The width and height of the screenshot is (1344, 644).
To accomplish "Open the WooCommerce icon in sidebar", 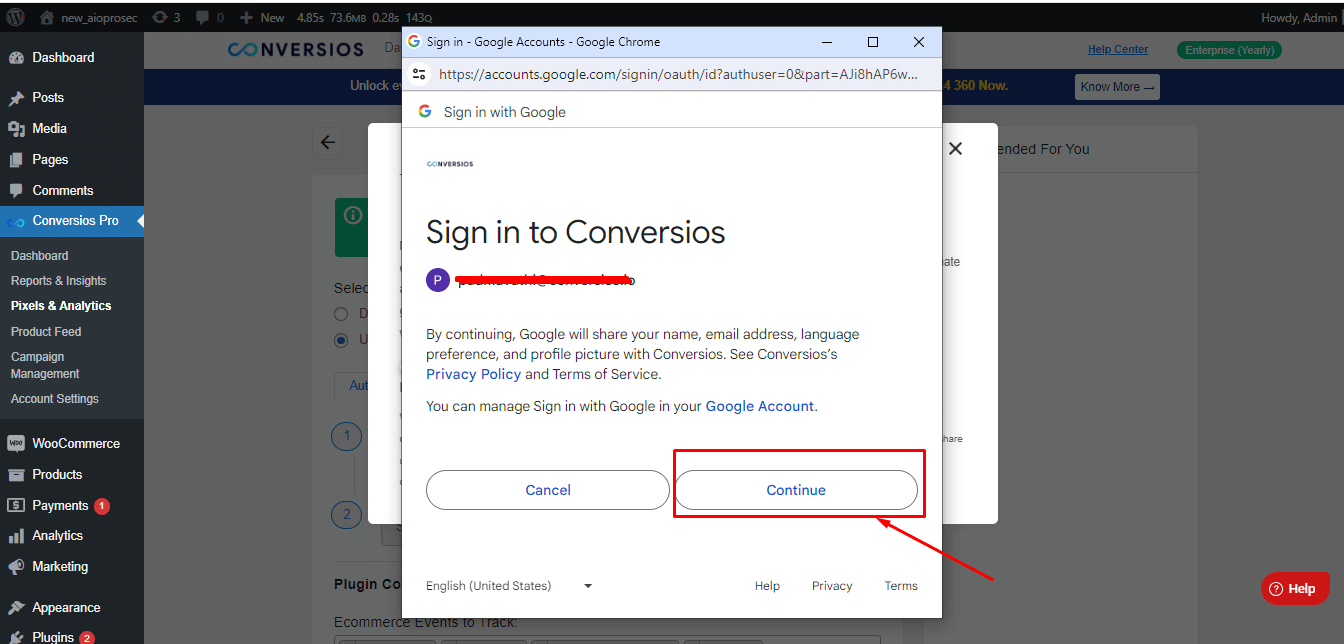I will coord(16,444).
